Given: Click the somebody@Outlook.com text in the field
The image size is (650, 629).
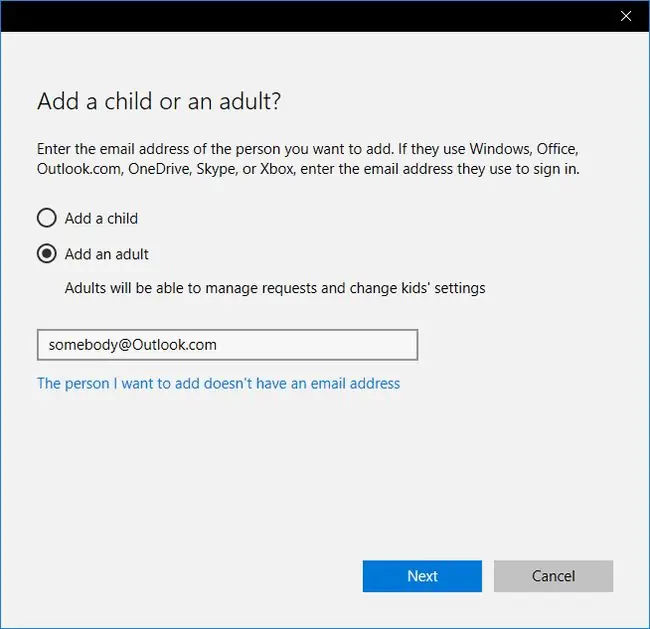Looking at the screenshot, I should click(133, 345).
